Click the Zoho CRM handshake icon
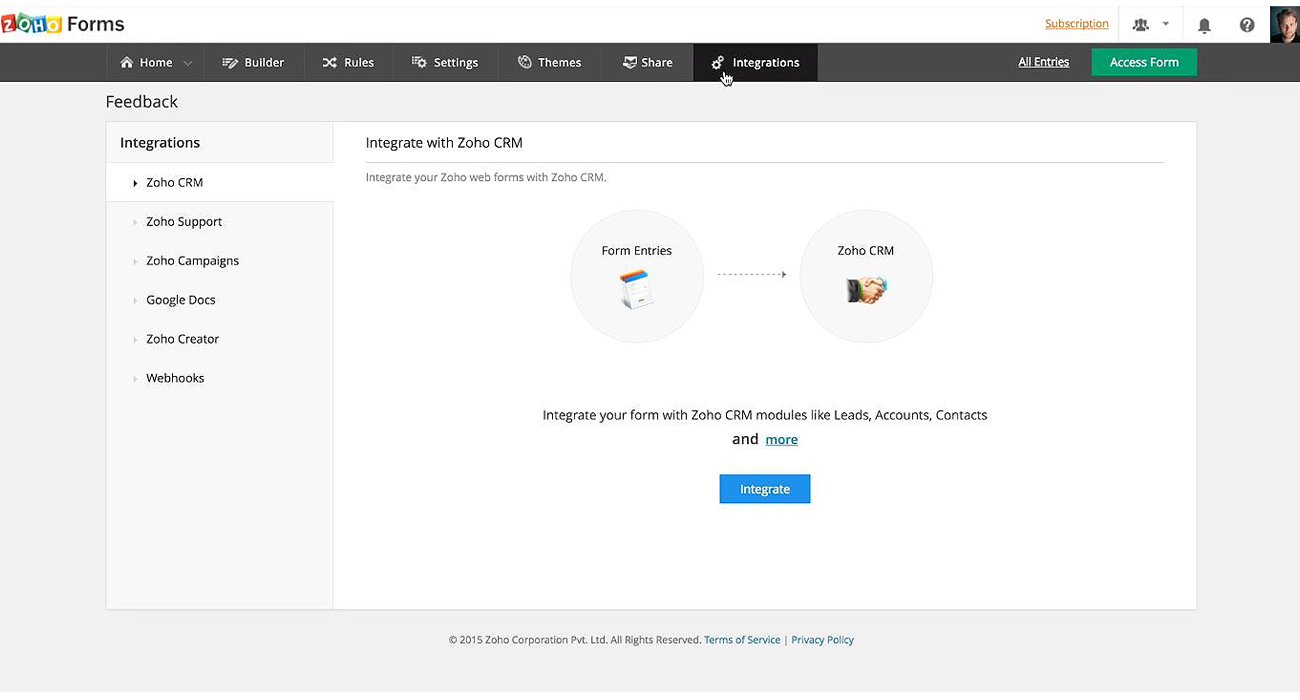The height and width of the screenshot is (700, 1300). [x=865, y=290]
